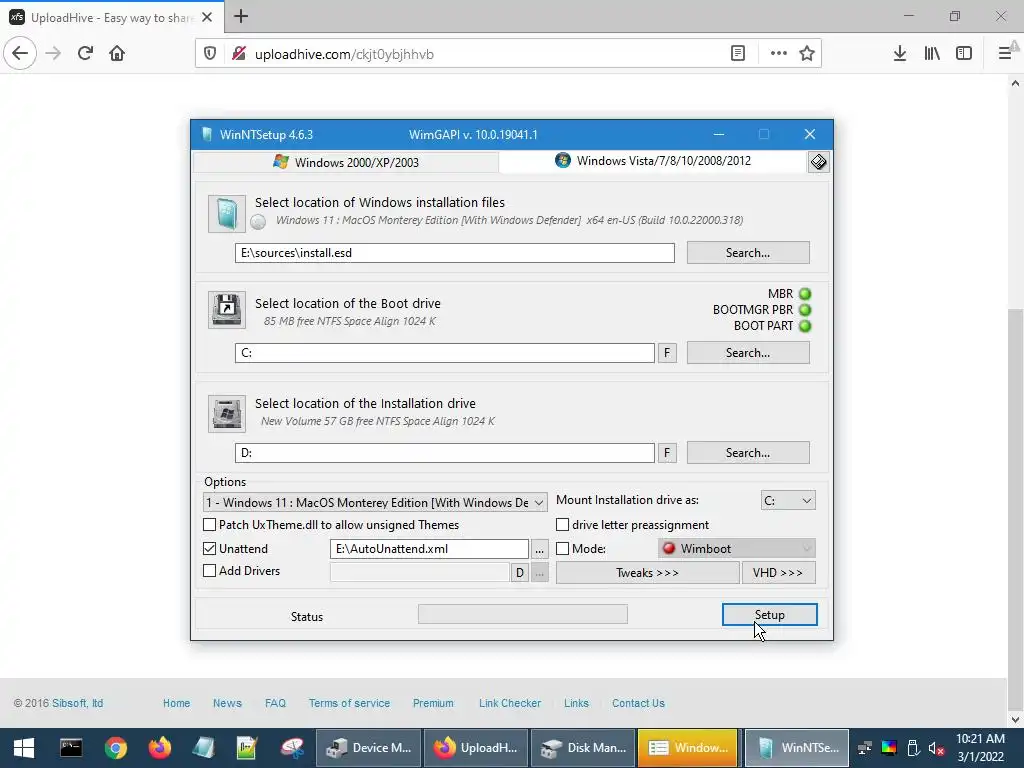Browse for unattend file with ellipsis button
The width and height of the screenshot is (1024, 768).
(539, 549)
